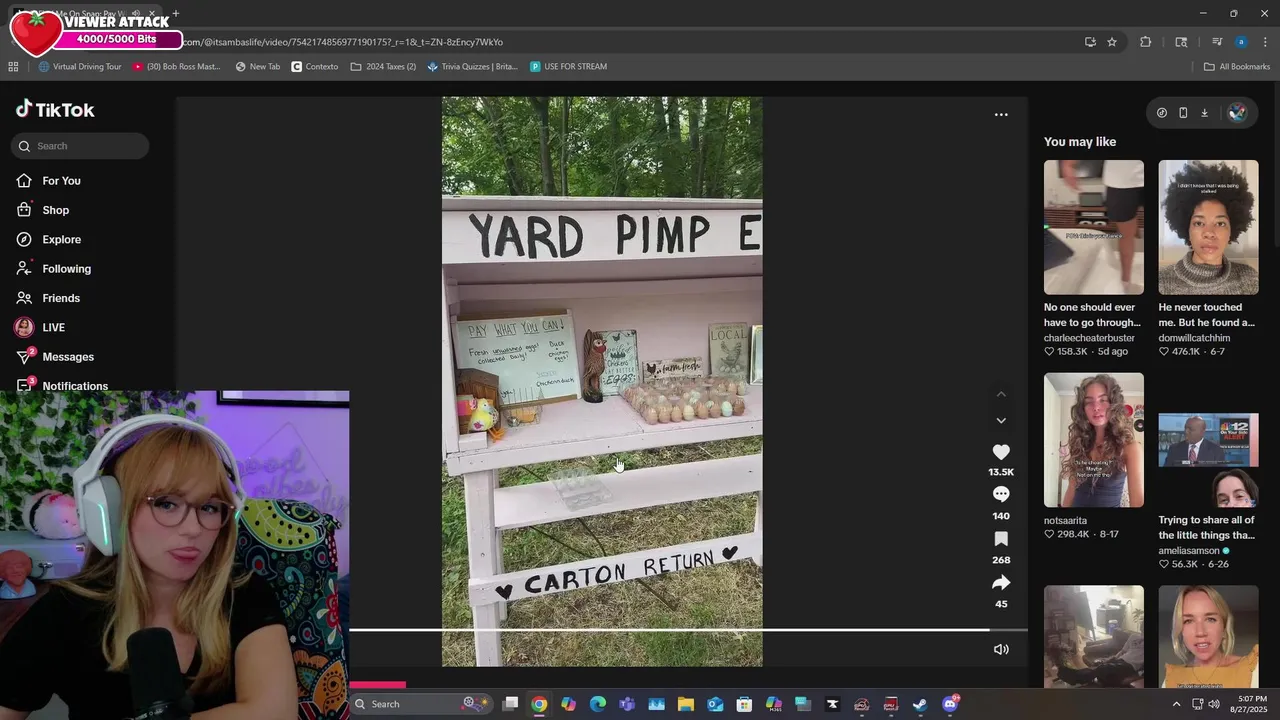Open the TikTok logo home link

pos(55,110)
